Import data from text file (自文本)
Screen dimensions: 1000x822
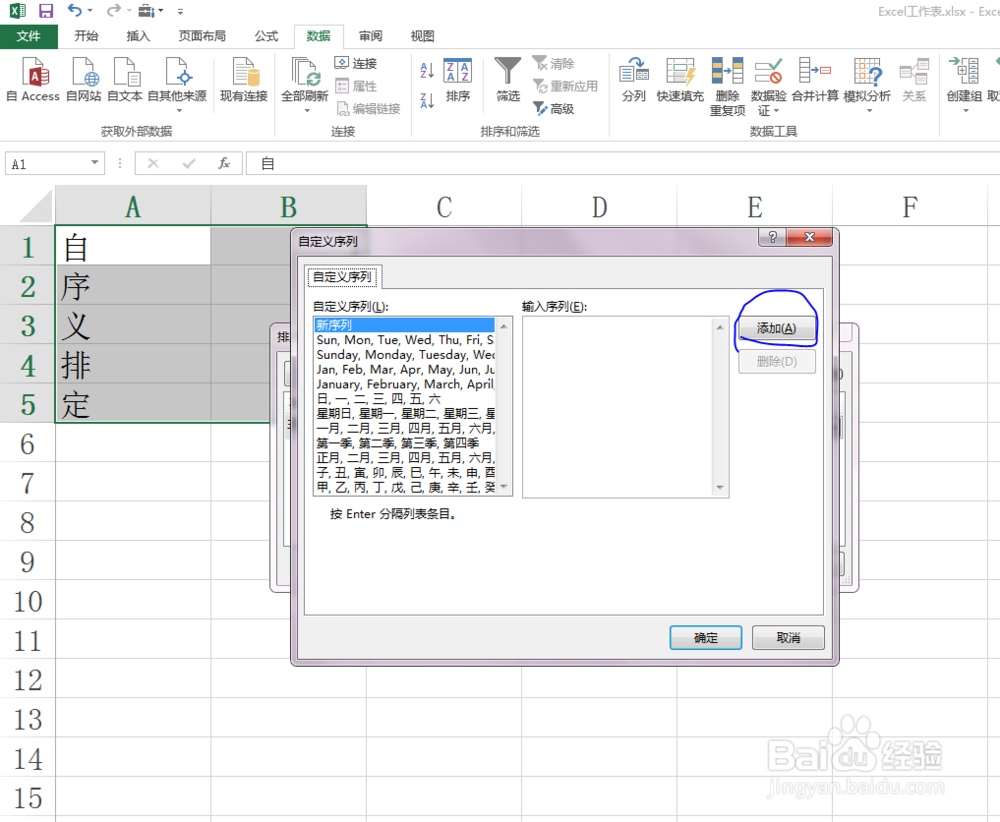tap(125, 79)
